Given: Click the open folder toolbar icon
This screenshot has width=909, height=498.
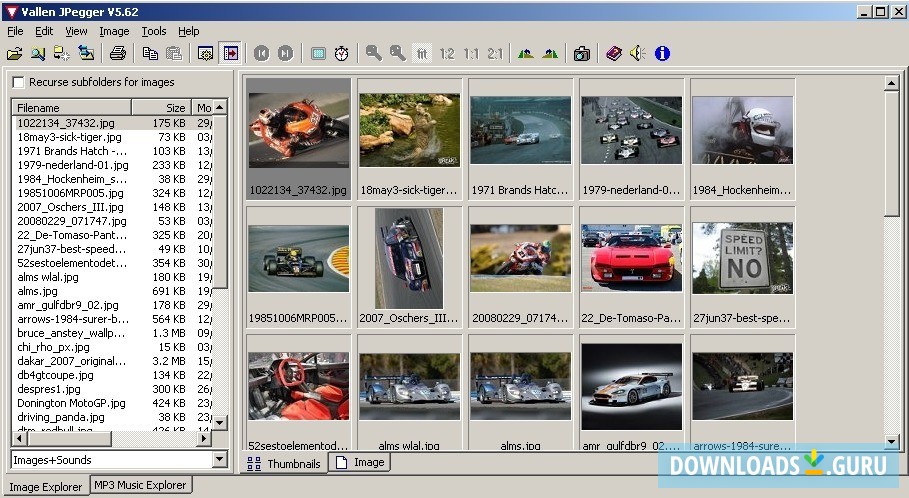Looking at the screenshot, I should (14, 53).
